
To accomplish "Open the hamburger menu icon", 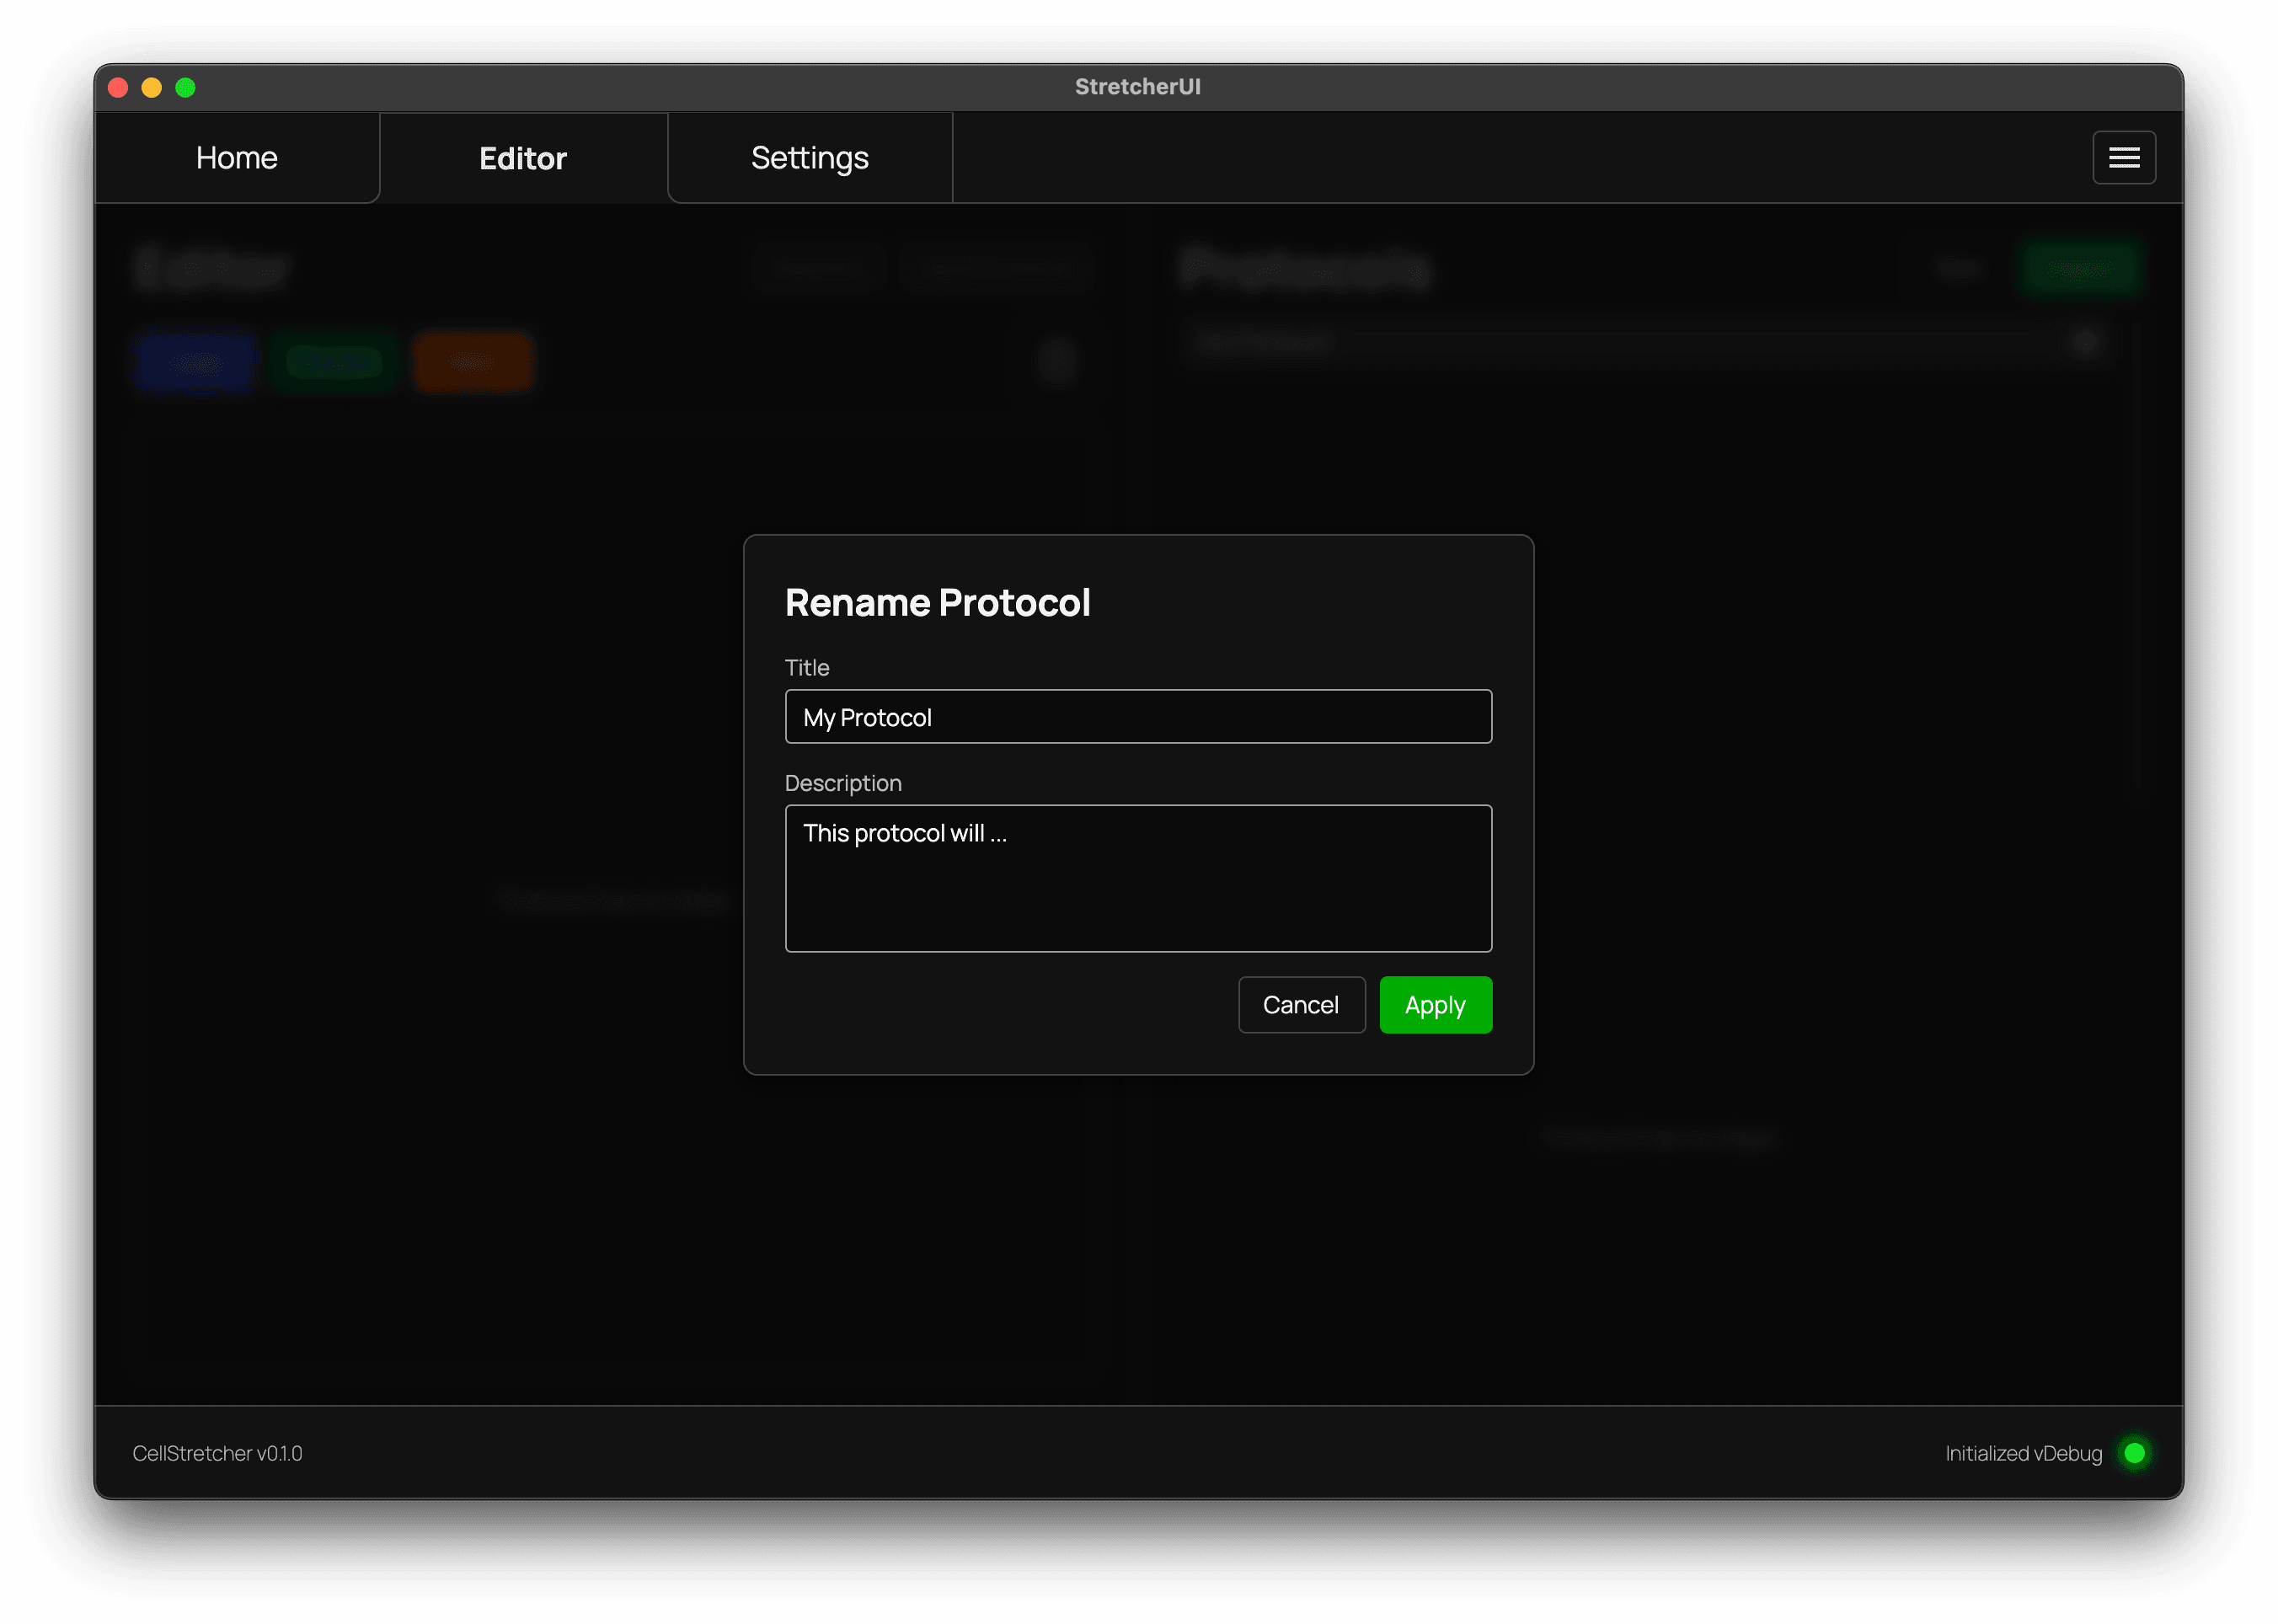I will (2123, 158).
